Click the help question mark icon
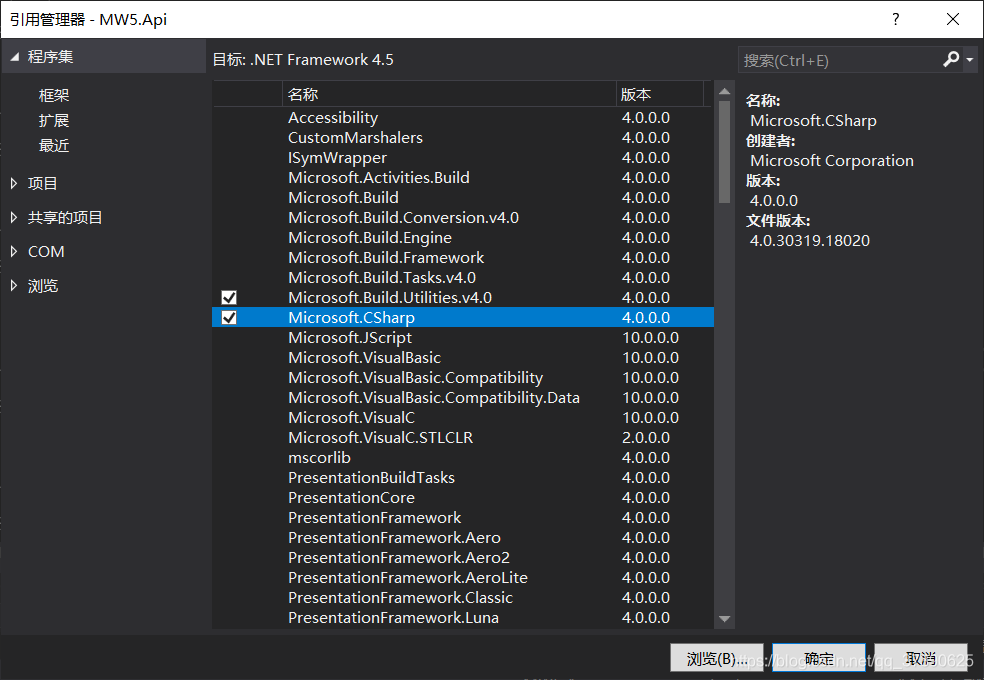984x680 pixels. 895,19
